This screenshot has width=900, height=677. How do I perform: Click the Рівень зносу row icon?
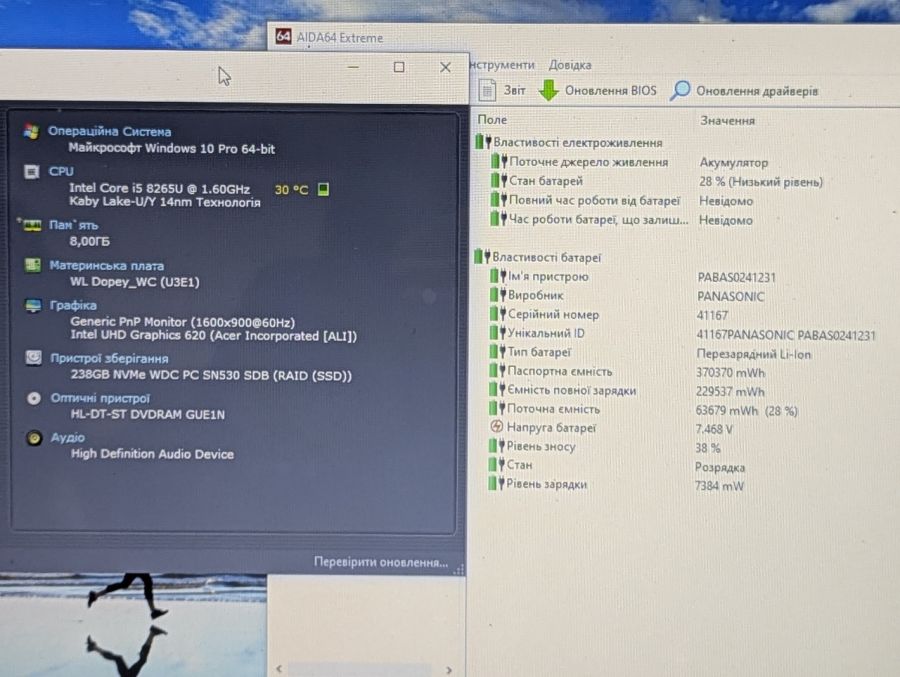496,446
